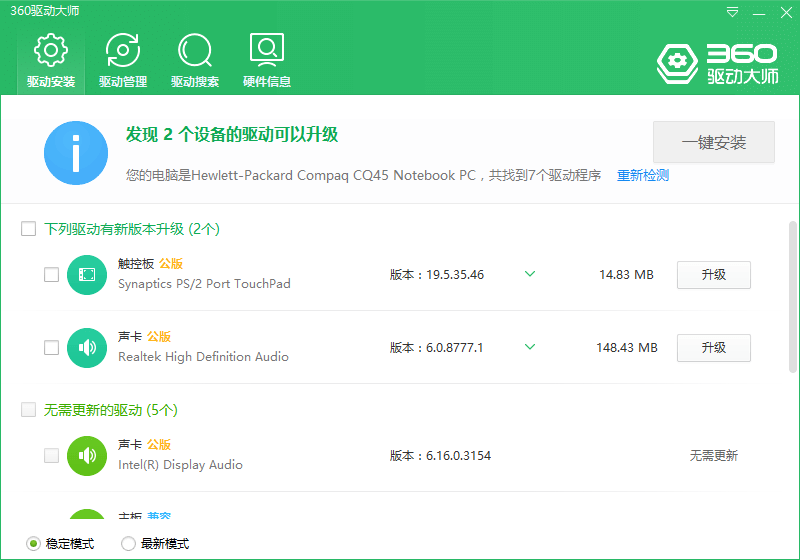Check the Realtek High Definition Audio checkbox

point(52,348)
